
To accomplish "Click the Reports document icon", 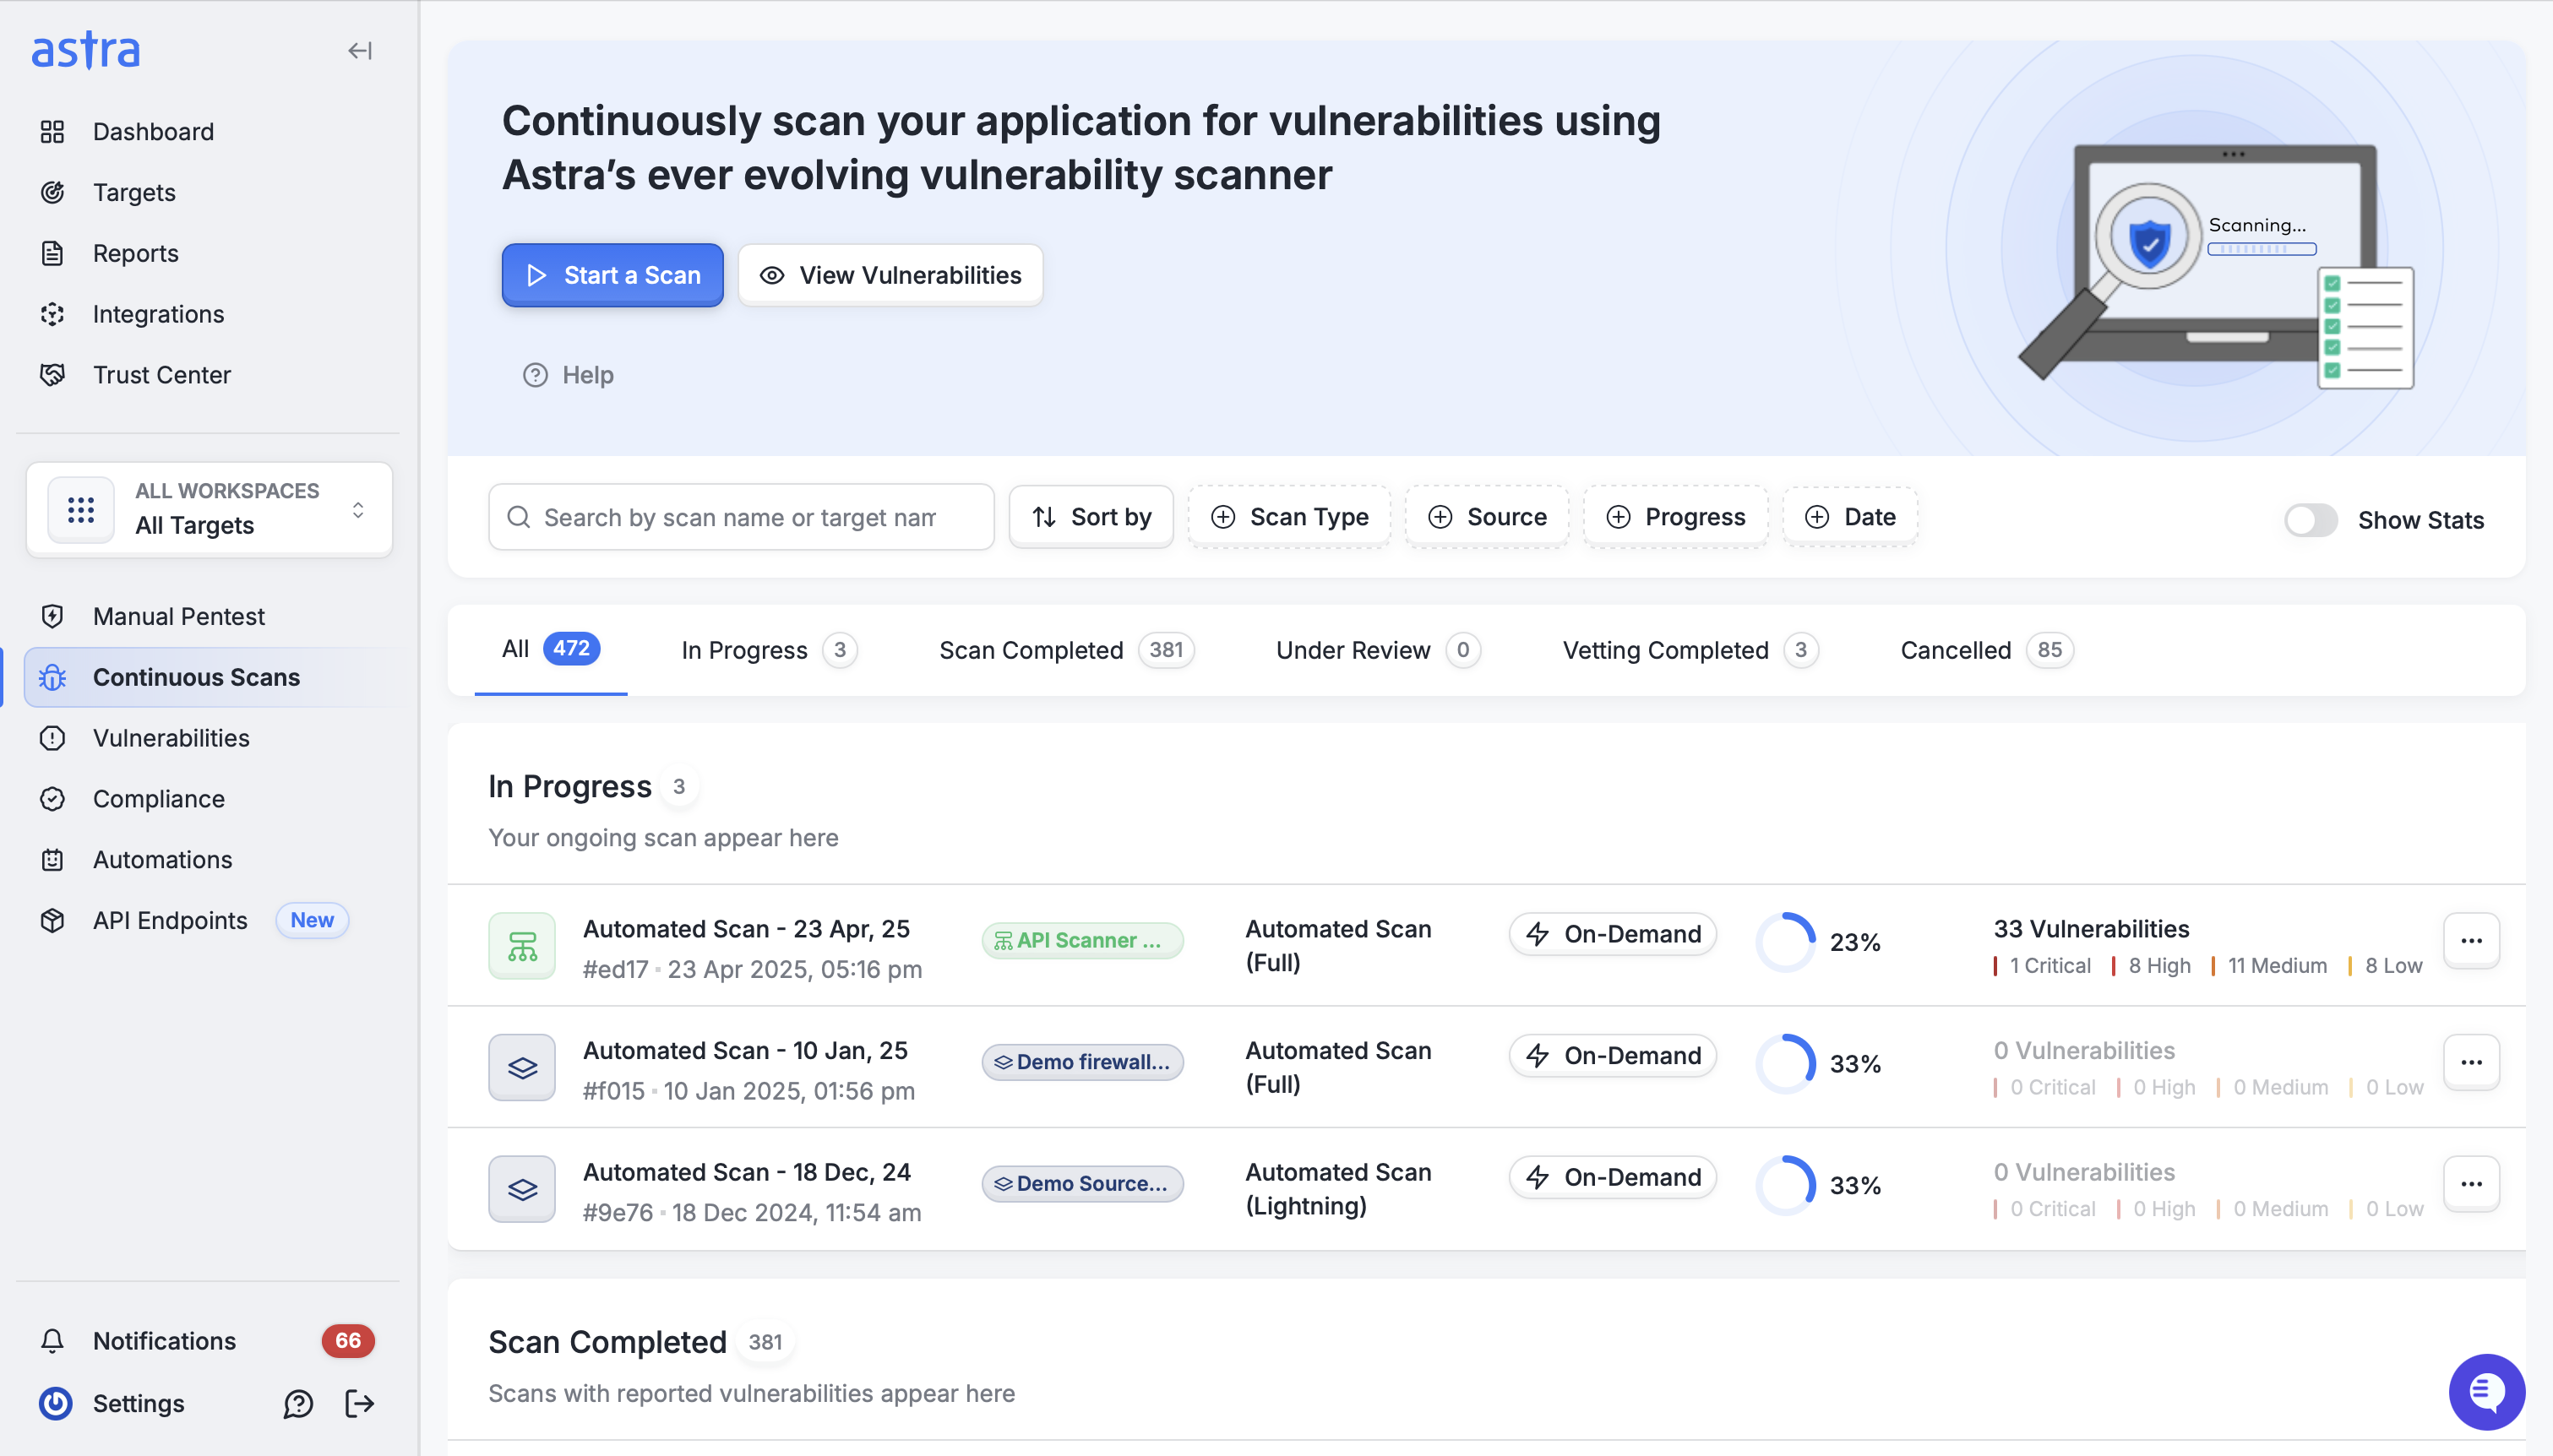I will coord(52,253).
